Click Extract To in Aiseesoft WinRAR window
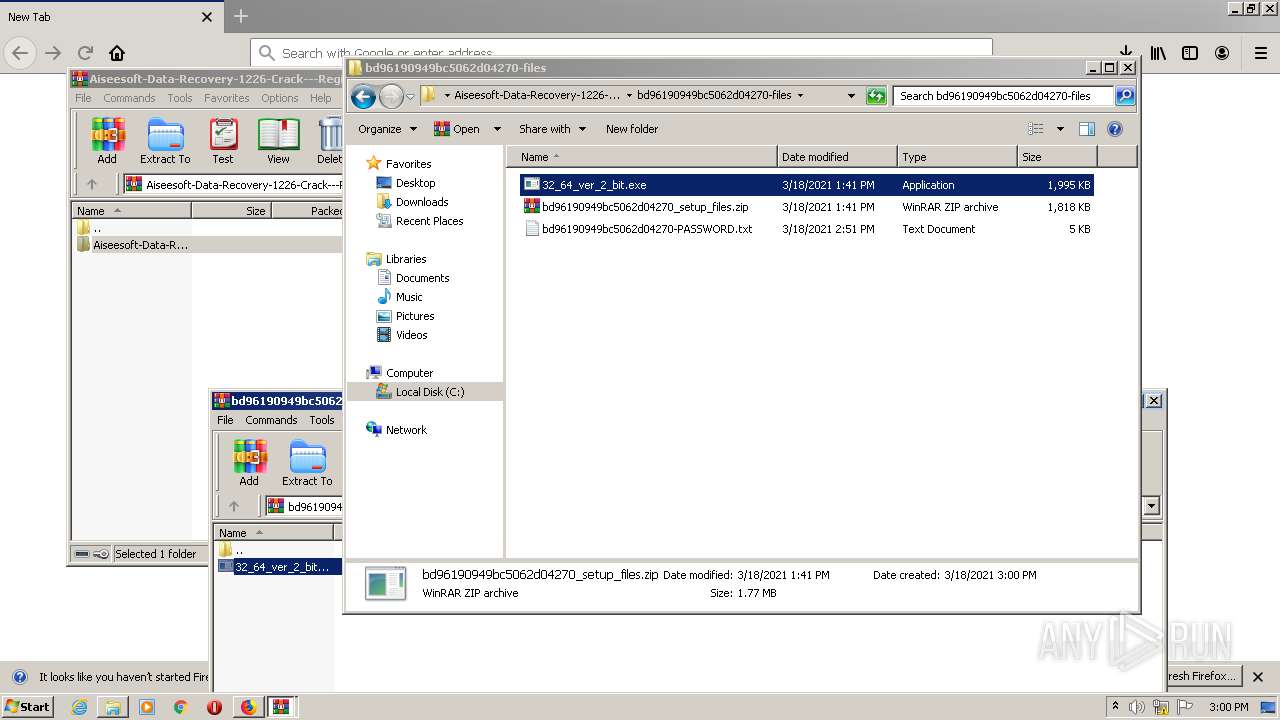 click(165, 140)
